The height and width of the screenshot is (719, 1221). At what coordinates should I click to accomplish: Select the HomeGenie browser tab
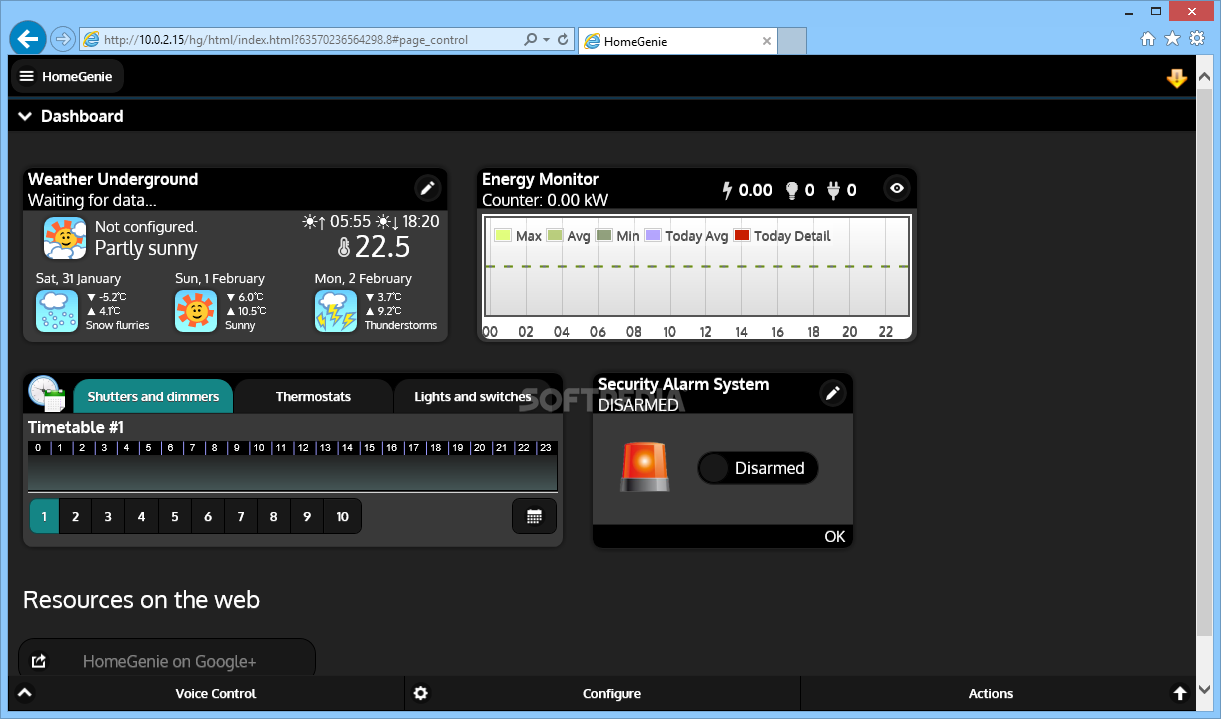pos(677,41)
